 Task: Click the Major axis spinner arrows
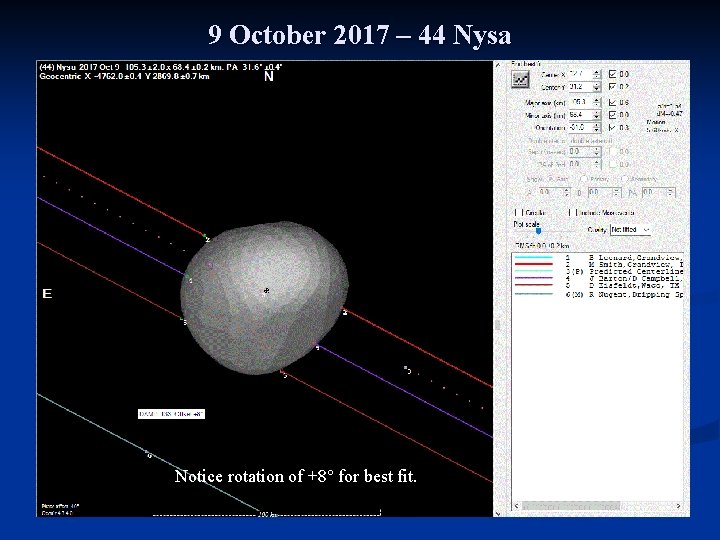[x=596, y=102]
